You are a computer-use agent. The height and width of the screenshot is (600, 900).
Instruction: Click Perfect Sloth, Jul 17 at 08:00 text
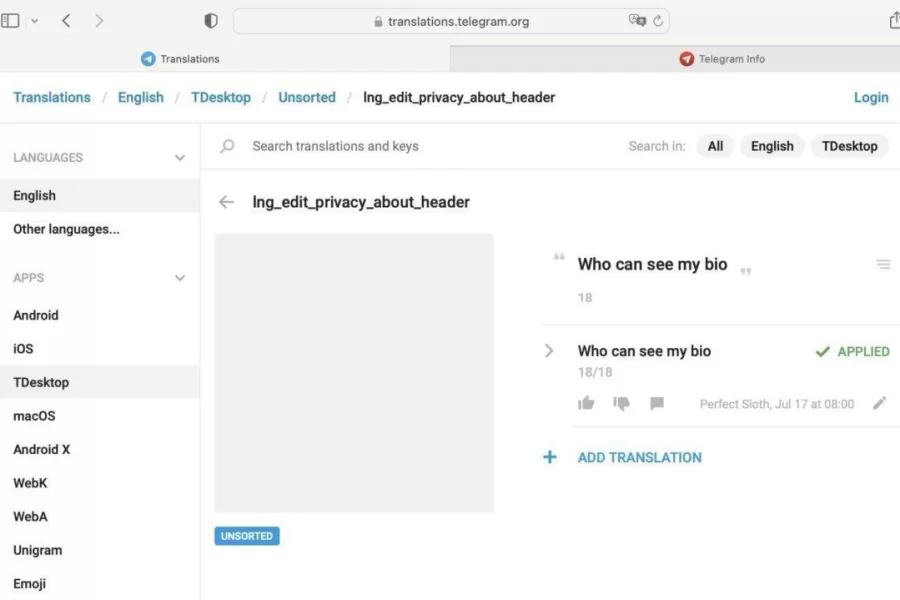[777, 404]
